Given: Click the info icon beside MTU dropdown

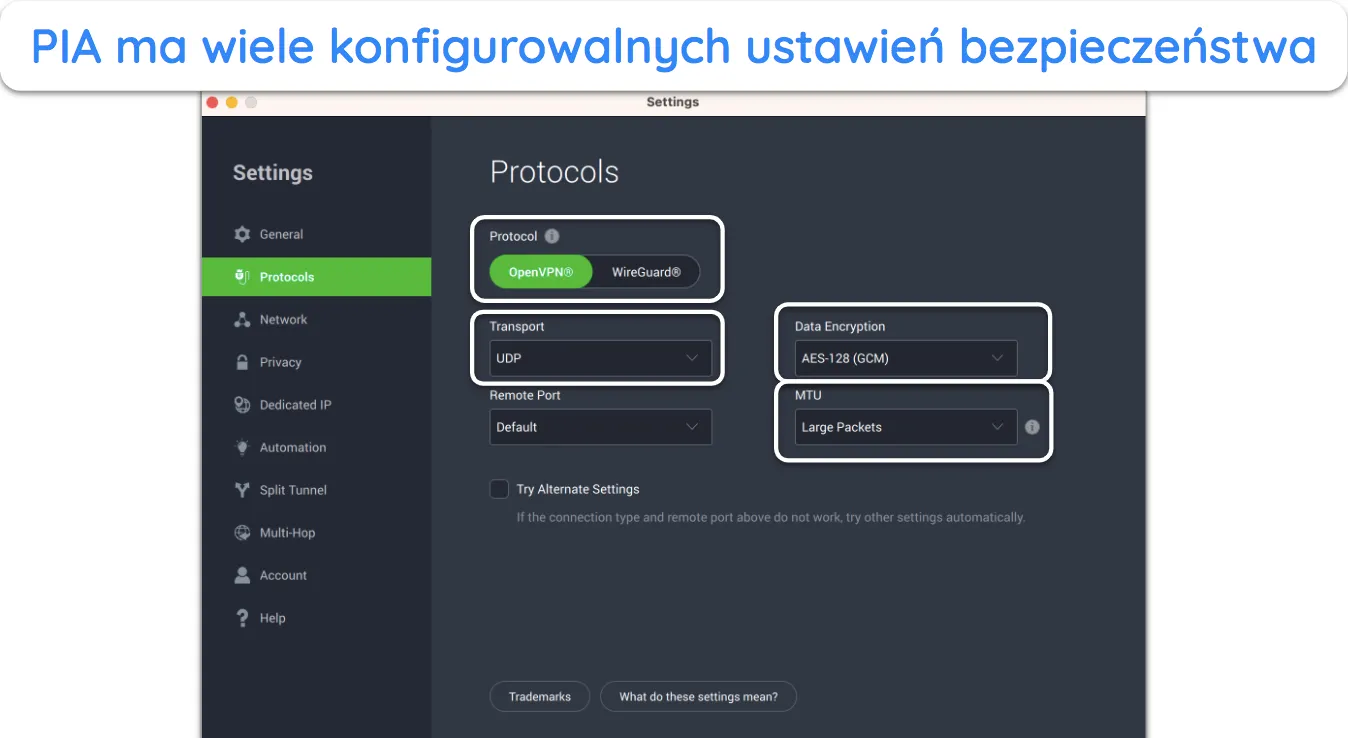Looking at the screenshot, I should point(1032,427).
